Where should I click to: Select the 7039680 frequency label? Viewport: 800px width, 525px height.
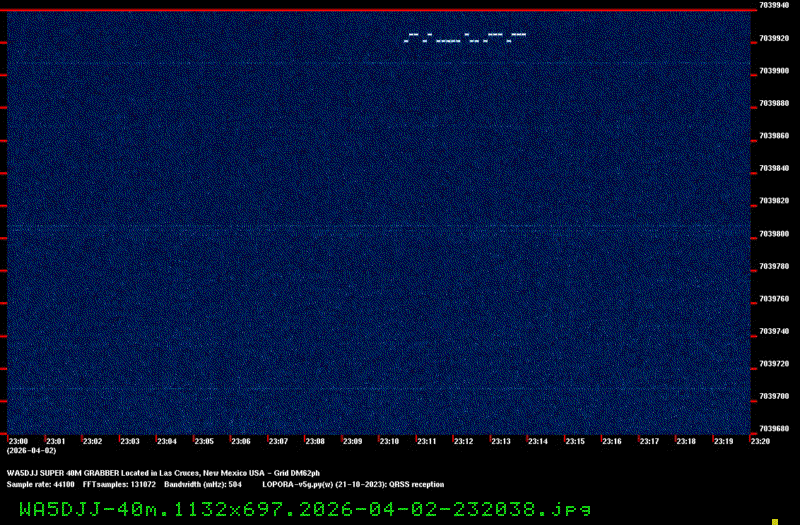click(774, 429)
